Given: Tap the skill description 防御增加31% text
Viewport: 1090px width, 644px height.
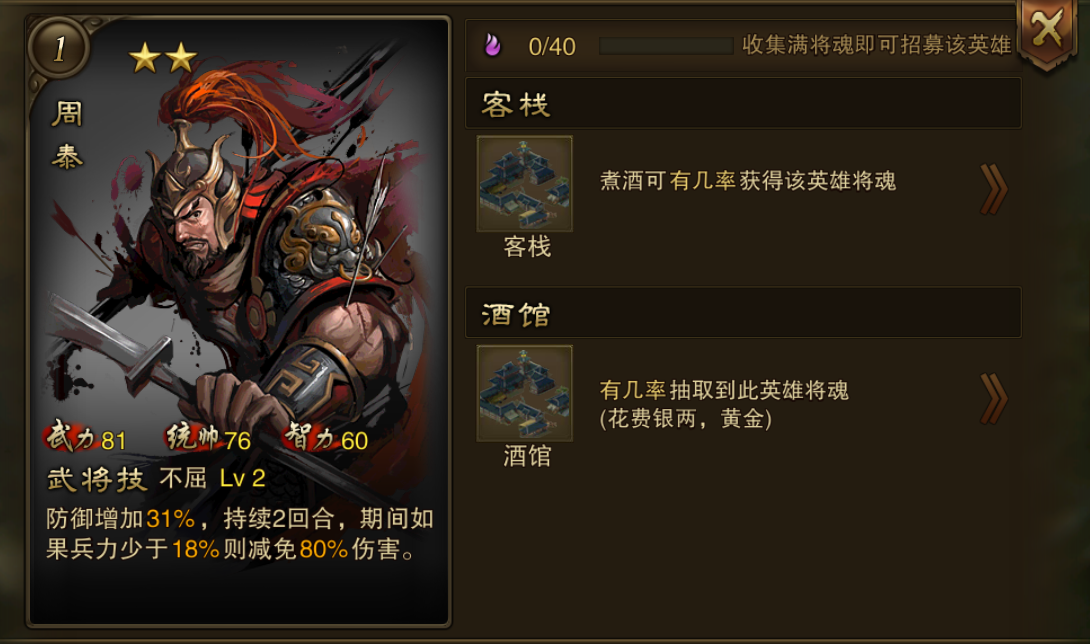Looking at the screenshot, I should click(x=240, y=534).
